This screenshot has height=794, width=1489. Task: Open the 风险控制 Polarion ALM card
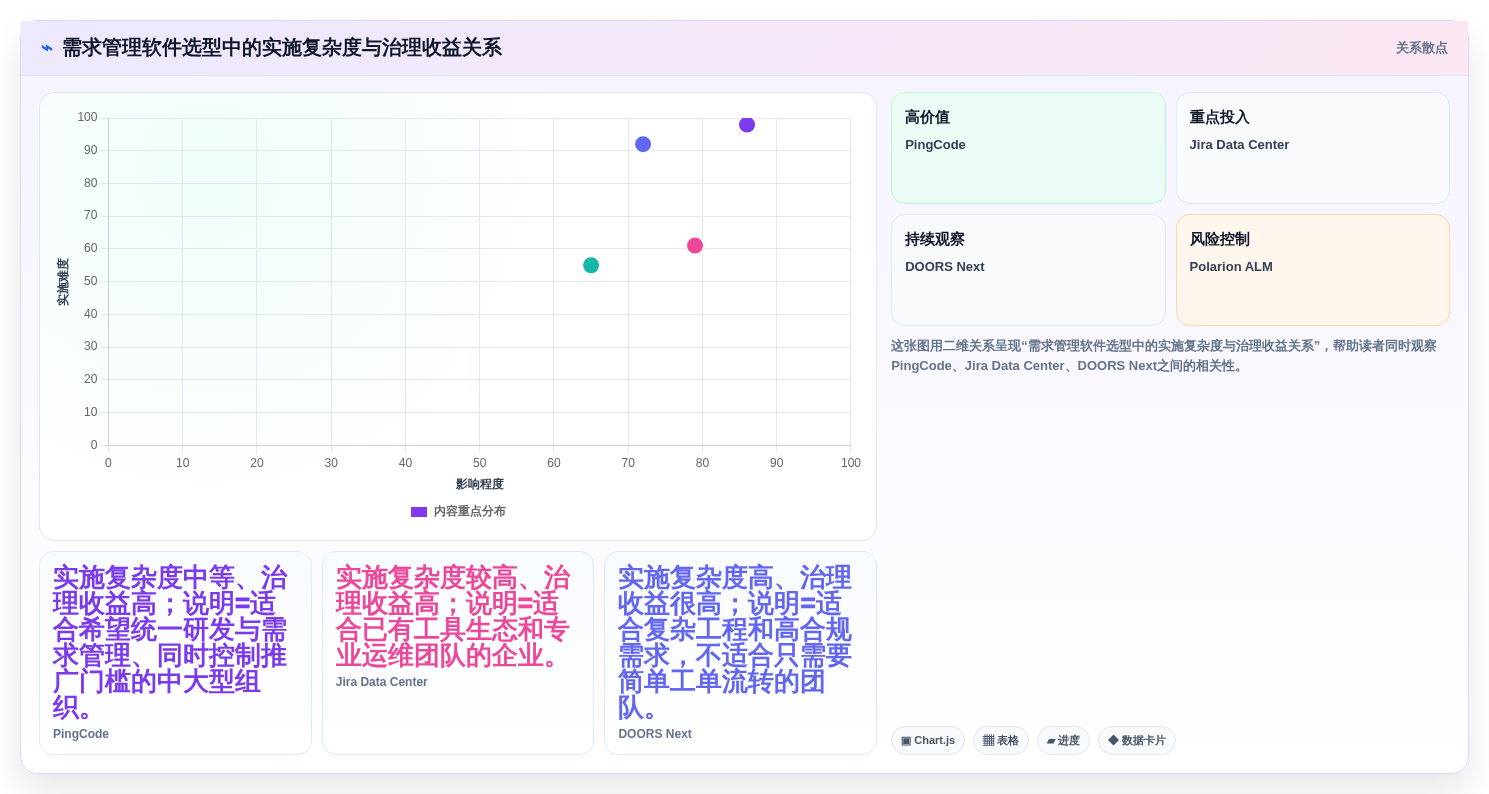(x=1313, y=270)
